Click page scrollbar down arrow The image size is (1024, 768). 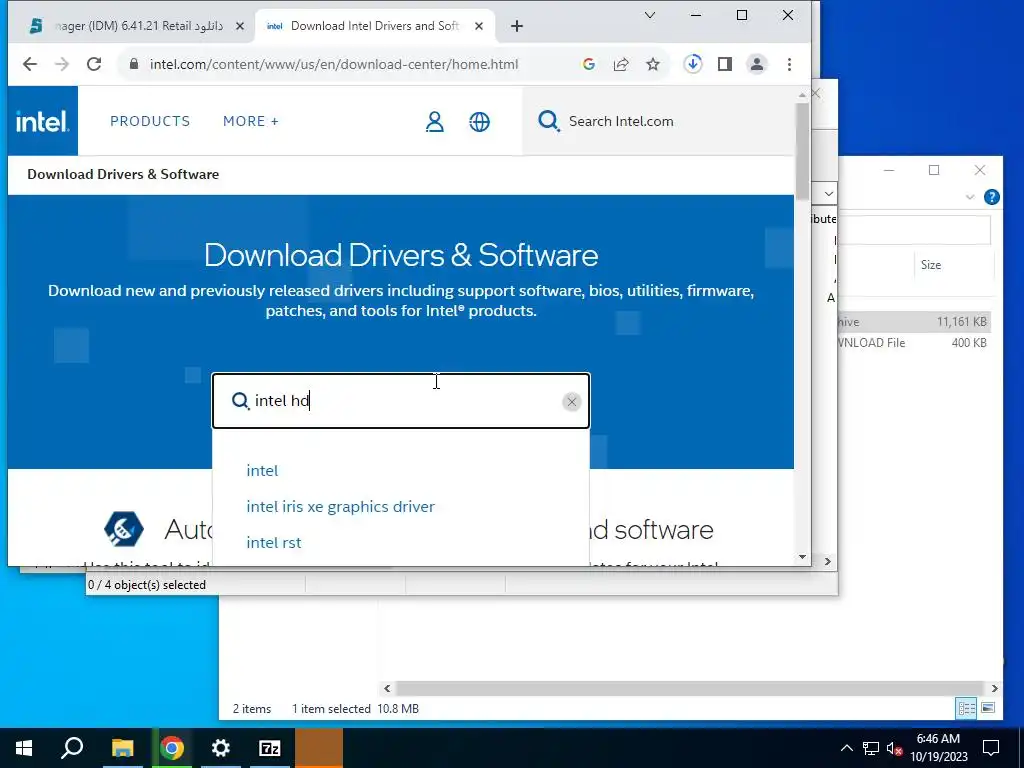802,557
